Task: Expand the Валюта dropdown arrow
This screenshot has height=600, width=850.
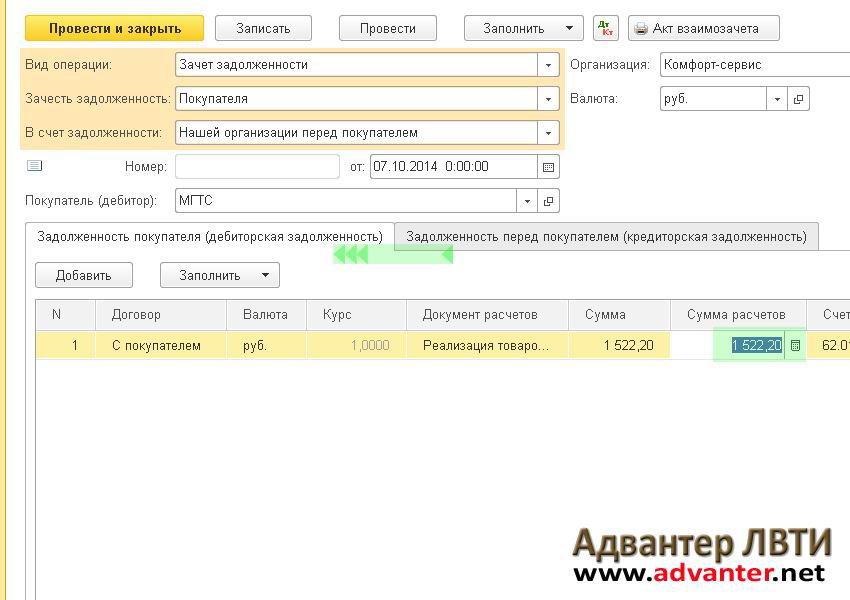Action: 777,99
